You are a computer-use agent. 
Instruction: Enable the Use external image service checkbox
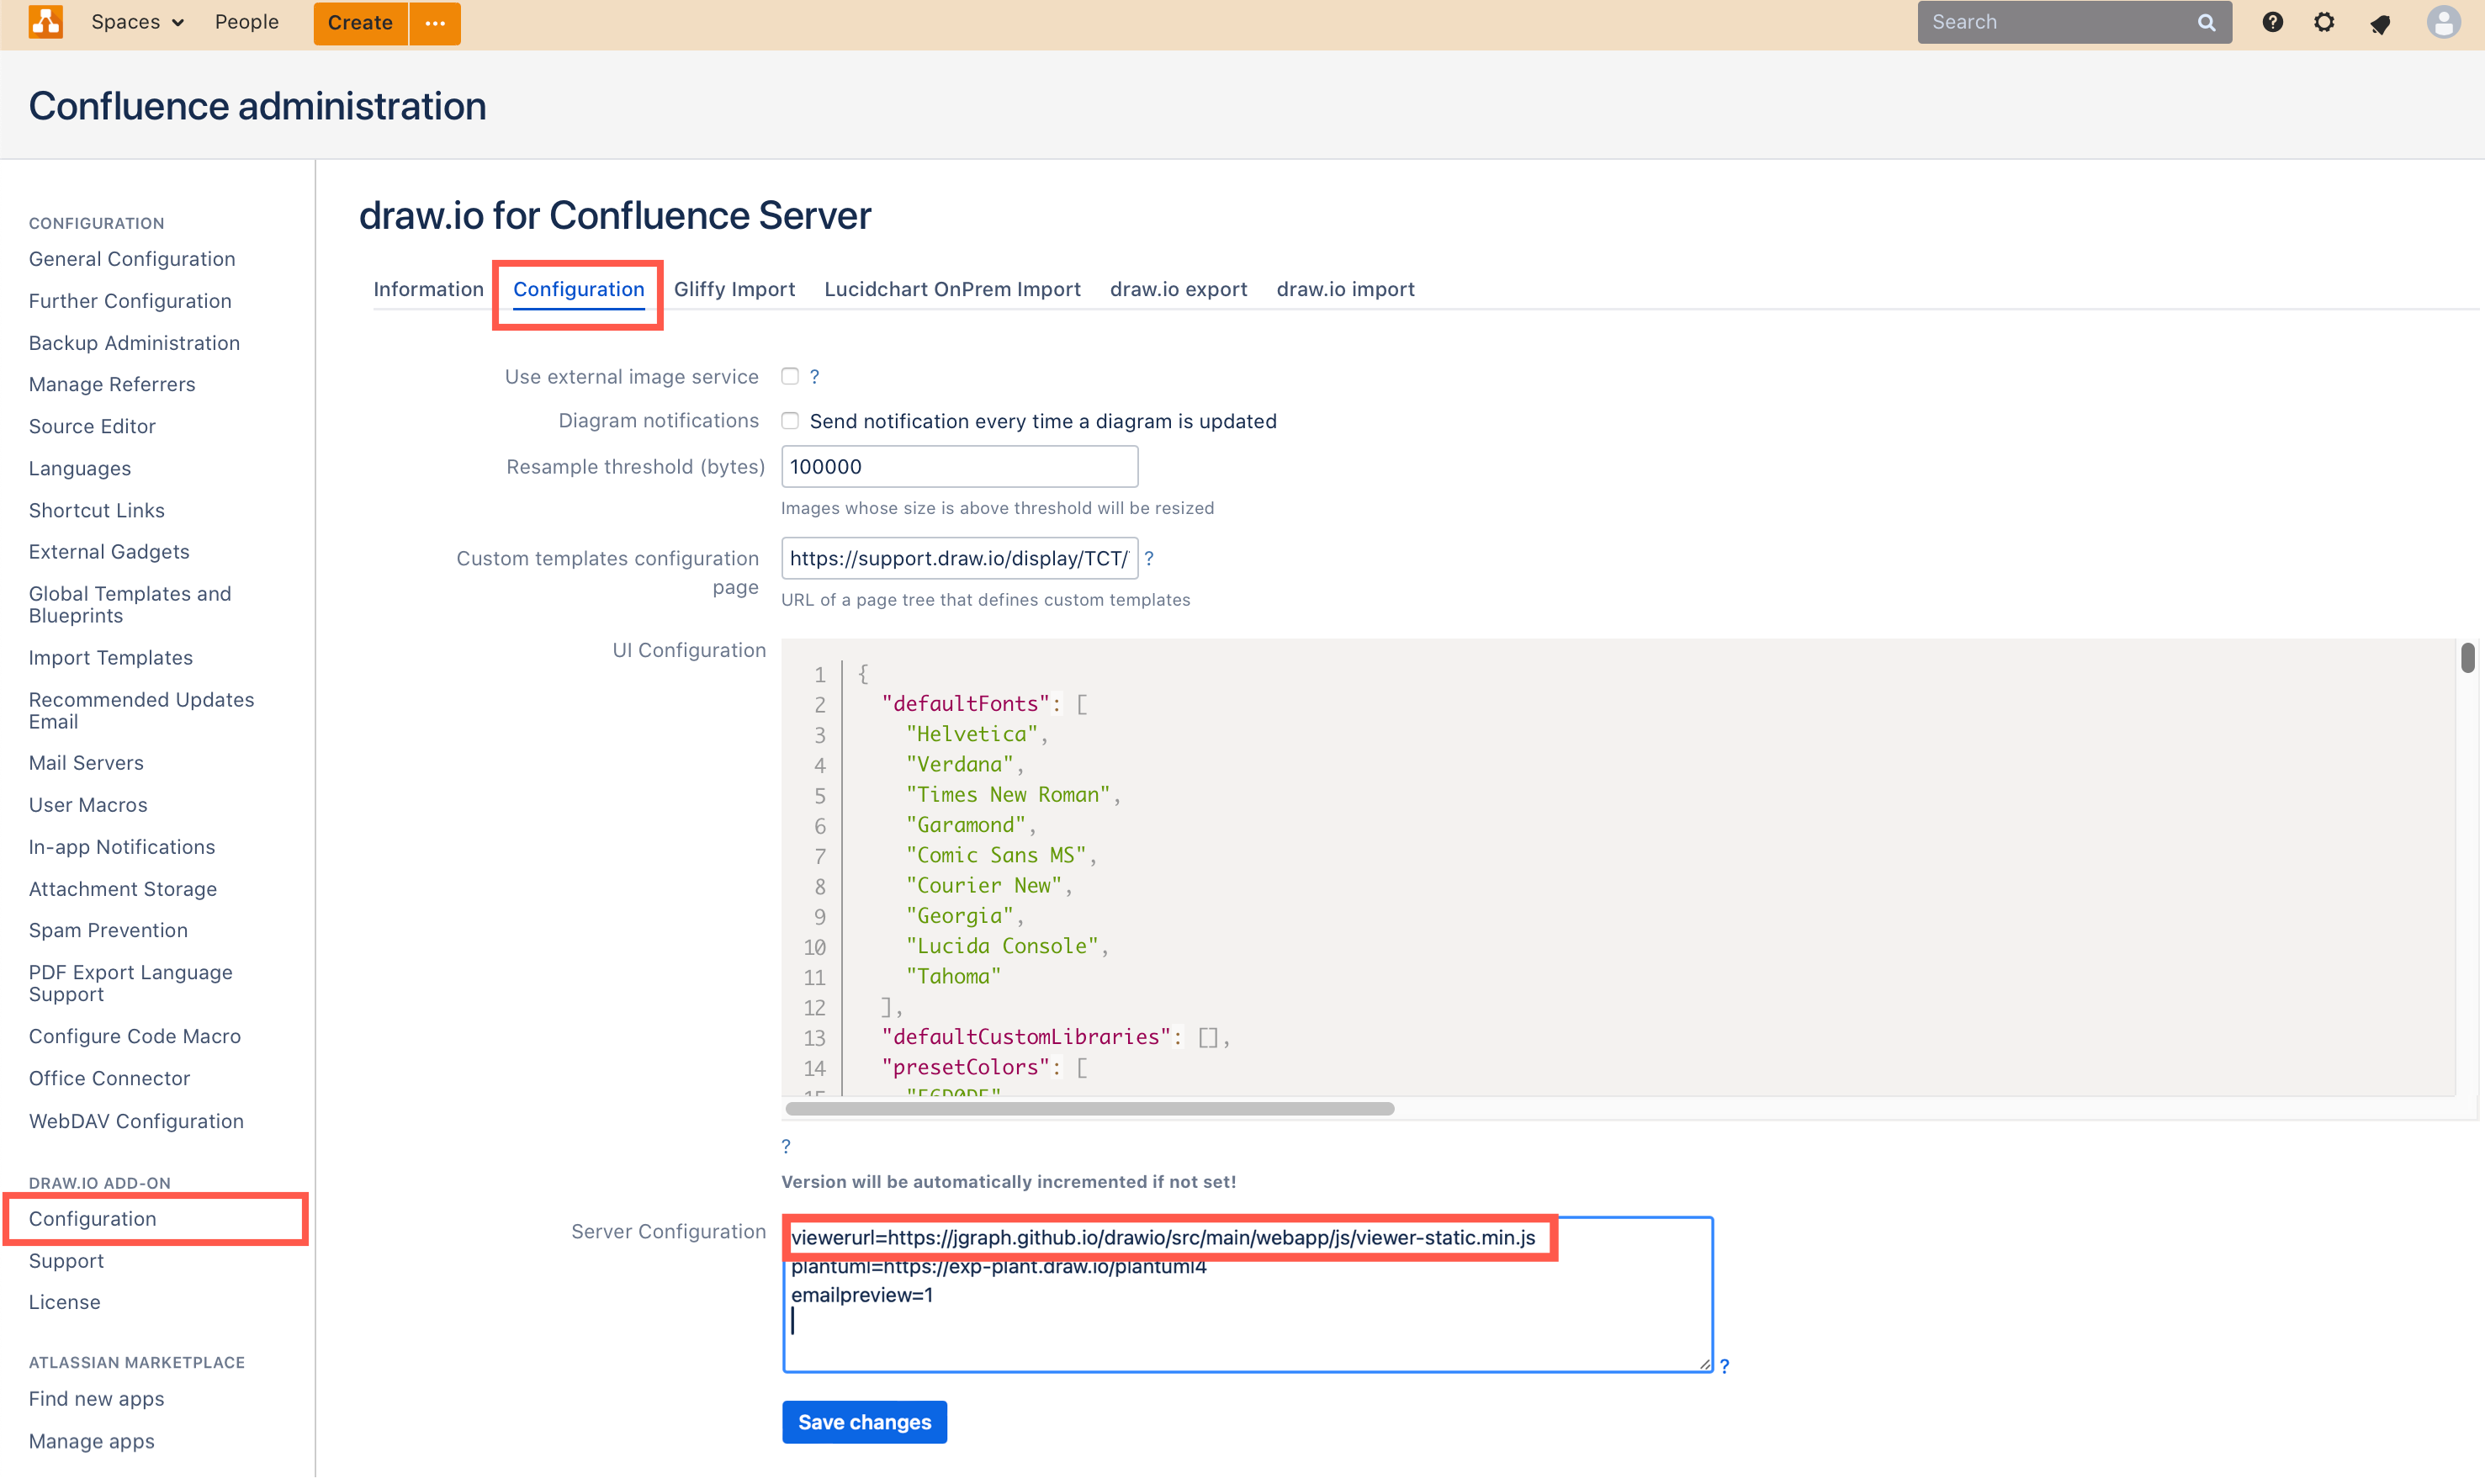789,376
